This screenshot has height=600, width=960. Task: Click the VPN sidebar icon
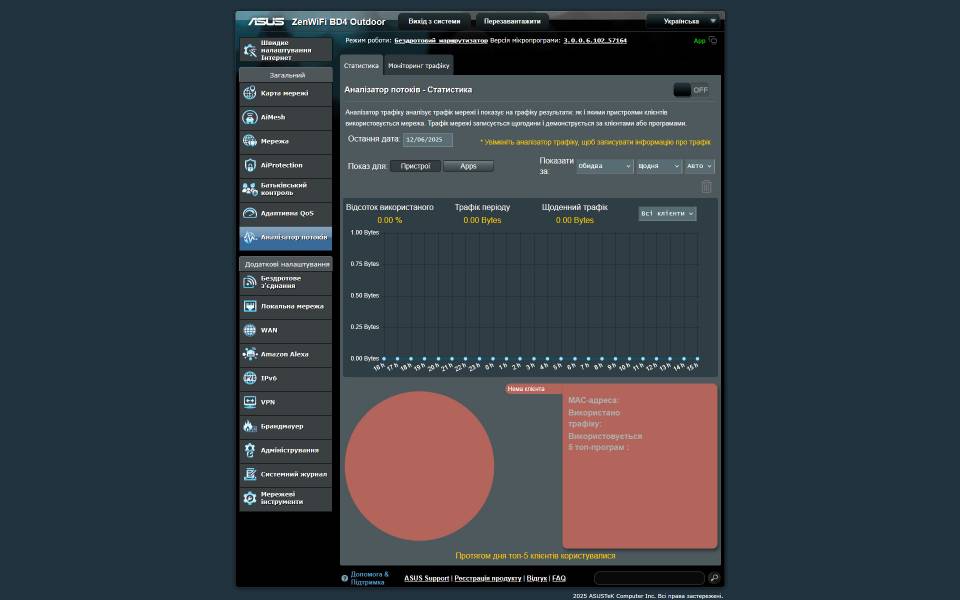point(250,402)
